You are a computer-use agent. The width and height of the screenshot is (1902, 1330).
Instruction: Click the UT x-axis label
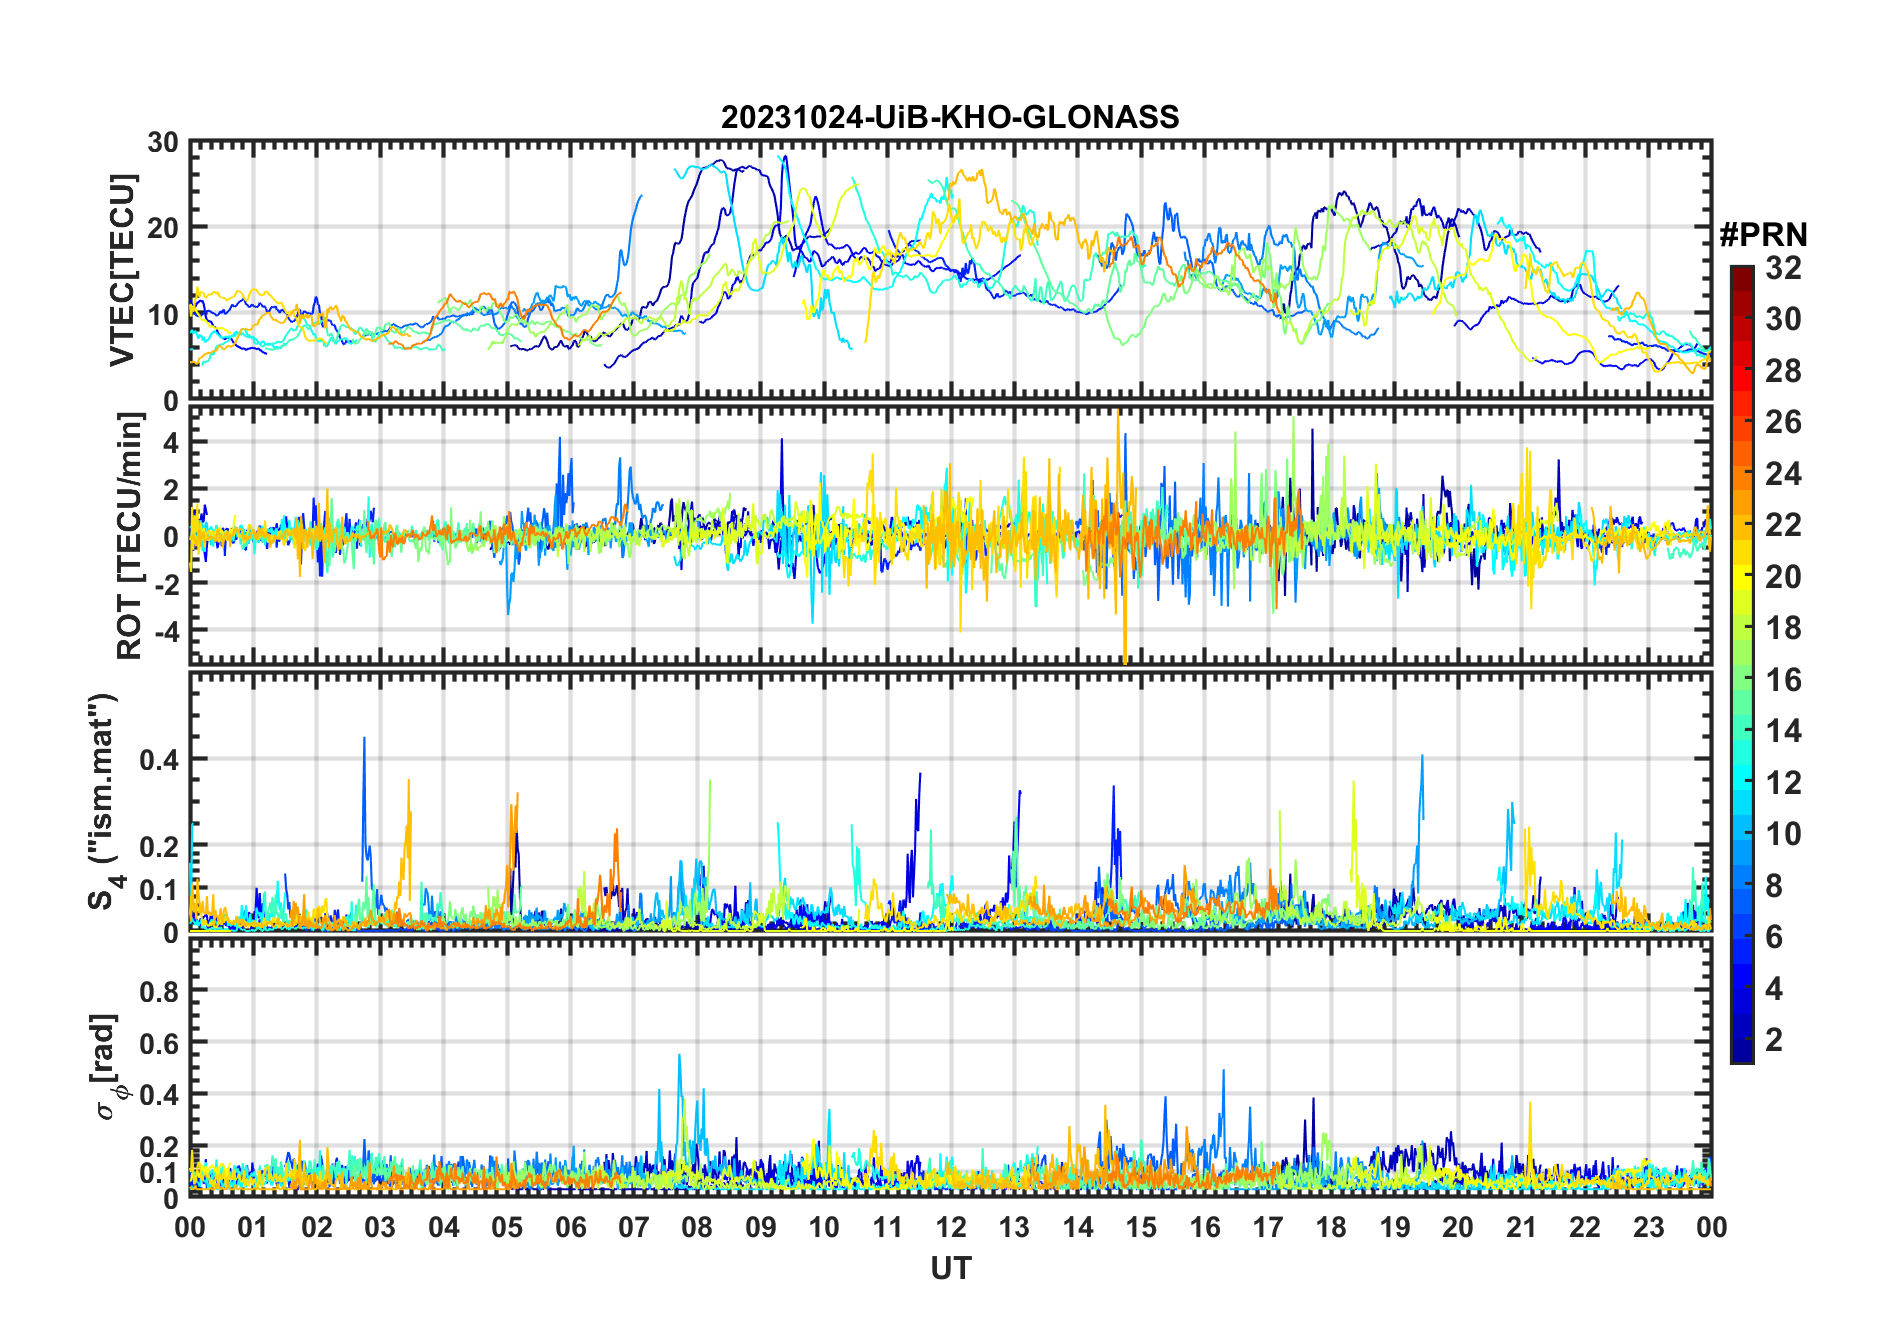pos(951,1269)
